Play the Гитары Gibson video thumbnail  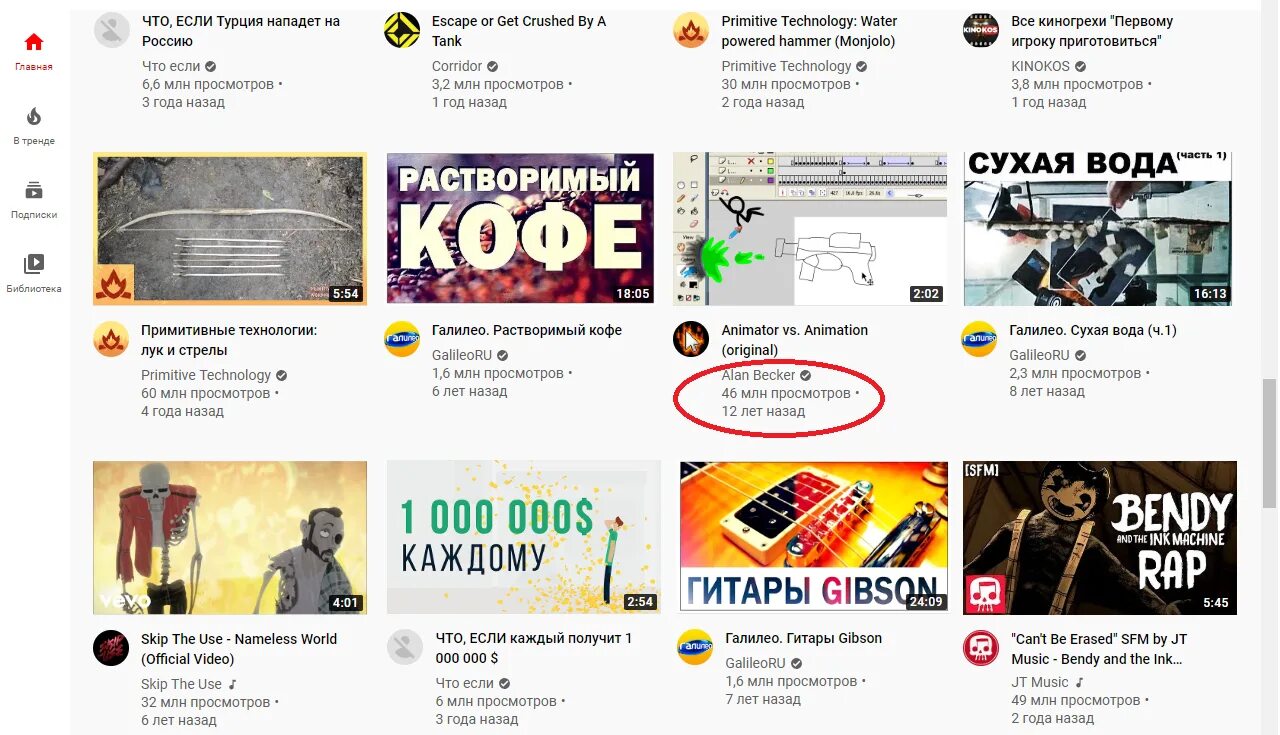tap(813, 536)
